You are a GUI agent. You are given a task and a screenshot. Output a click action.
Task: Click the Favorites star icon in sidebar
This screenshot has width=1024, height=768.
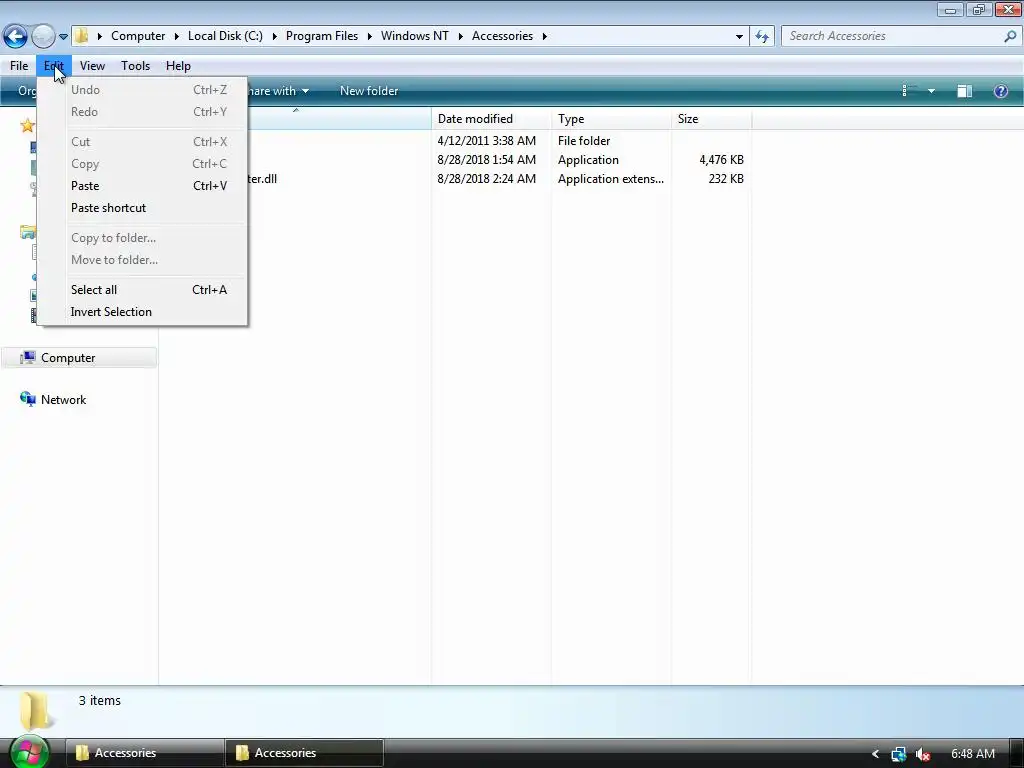coord(27,125)
